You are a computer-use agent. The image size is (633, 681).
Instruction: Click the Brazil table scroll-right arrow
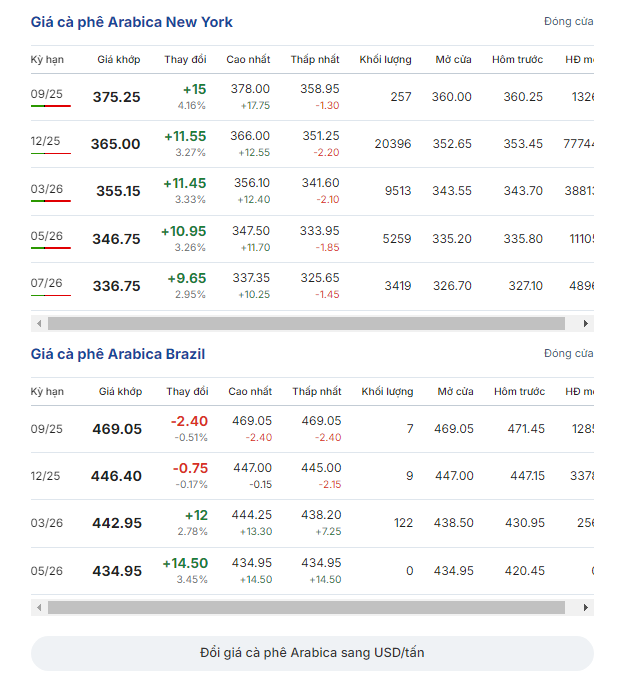pos(586,607)
